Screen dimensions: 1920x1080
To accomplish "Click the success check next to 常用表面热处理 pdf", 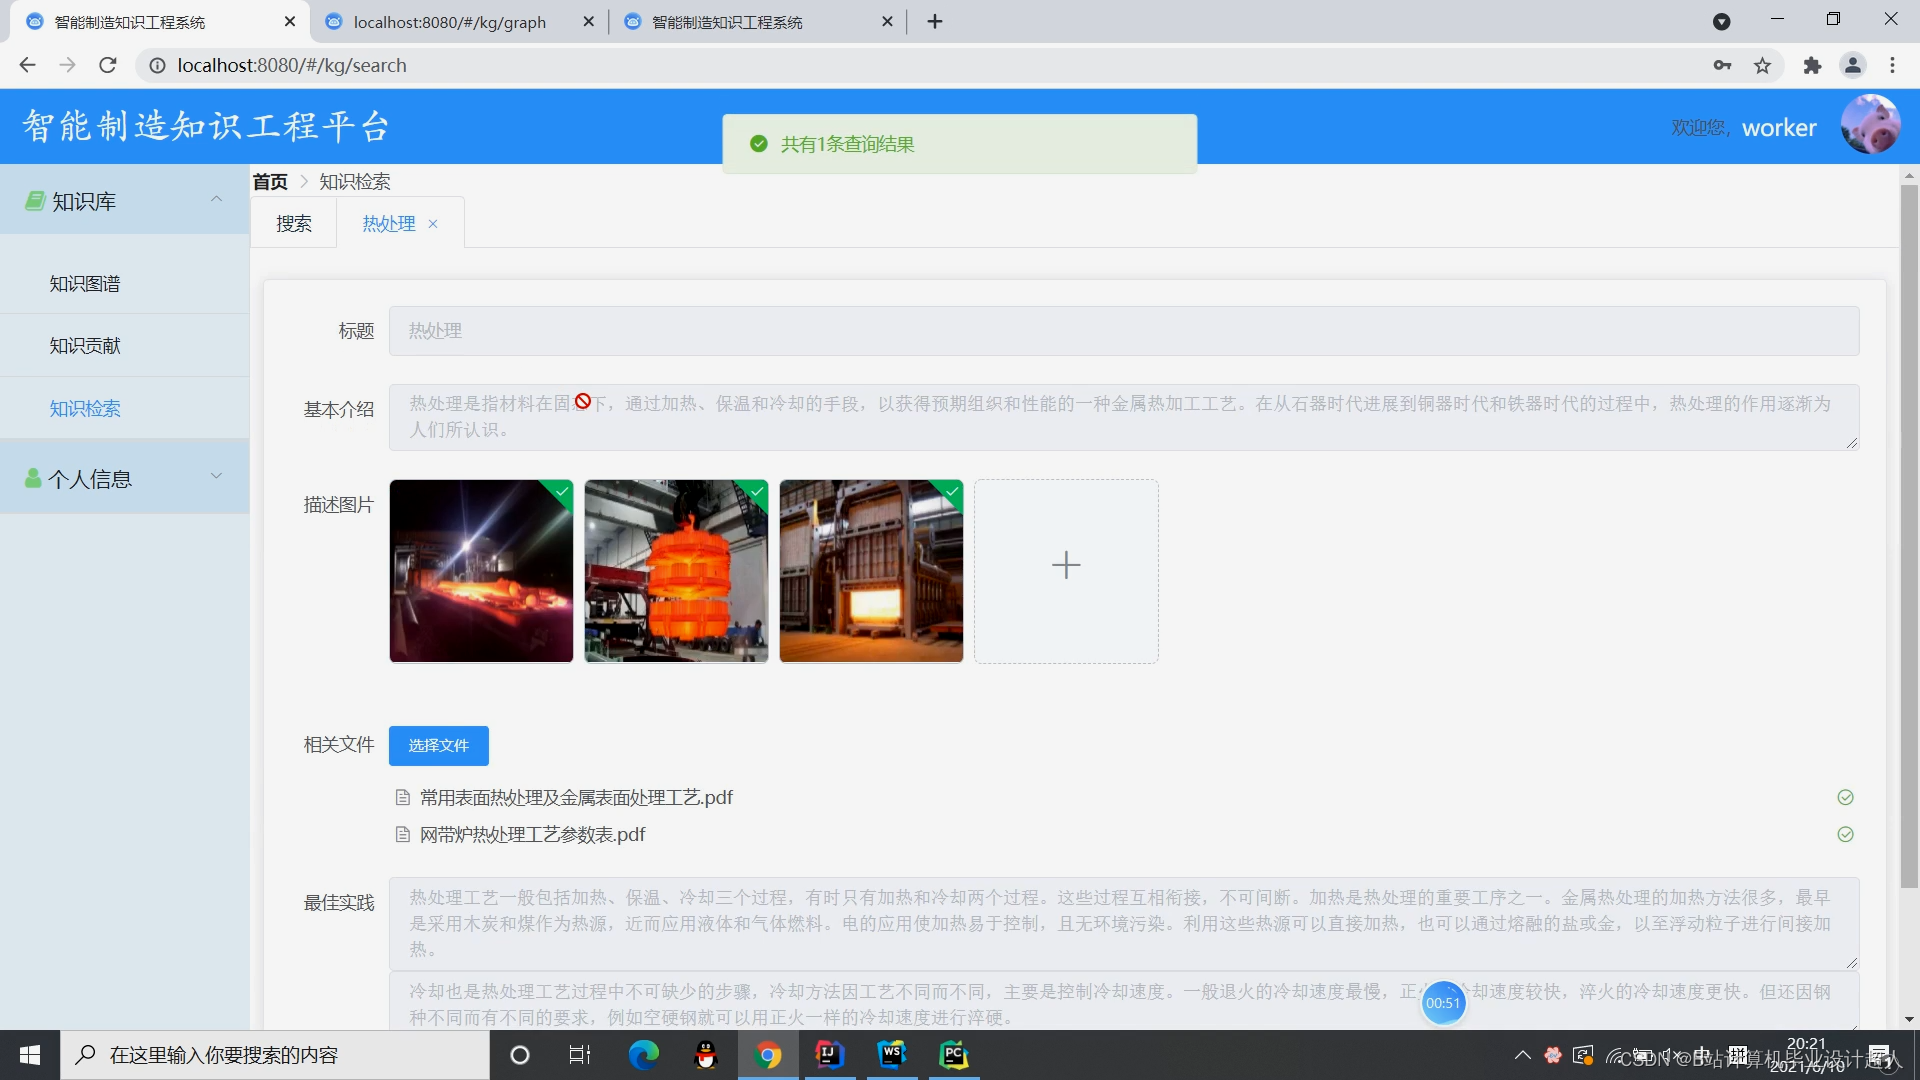I will [1845, 798].
